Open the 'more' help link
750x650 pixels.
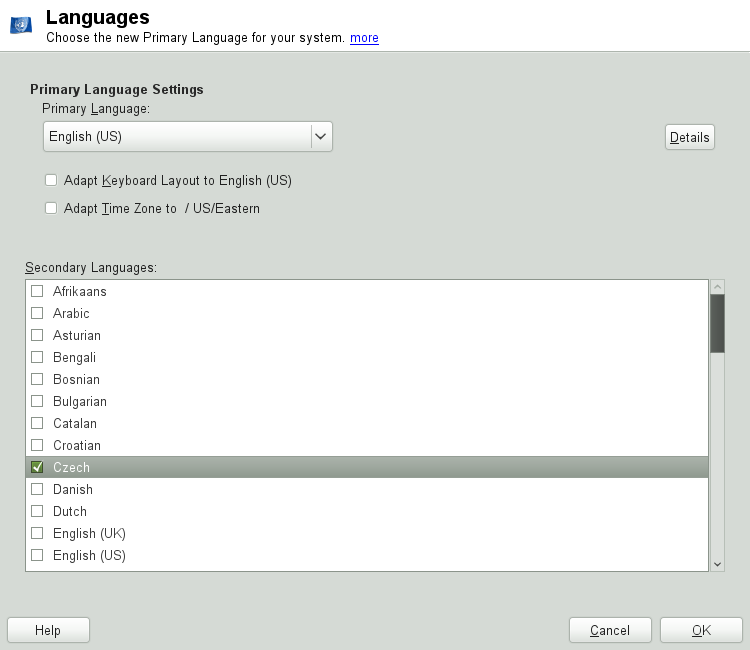tap(364, 38)
